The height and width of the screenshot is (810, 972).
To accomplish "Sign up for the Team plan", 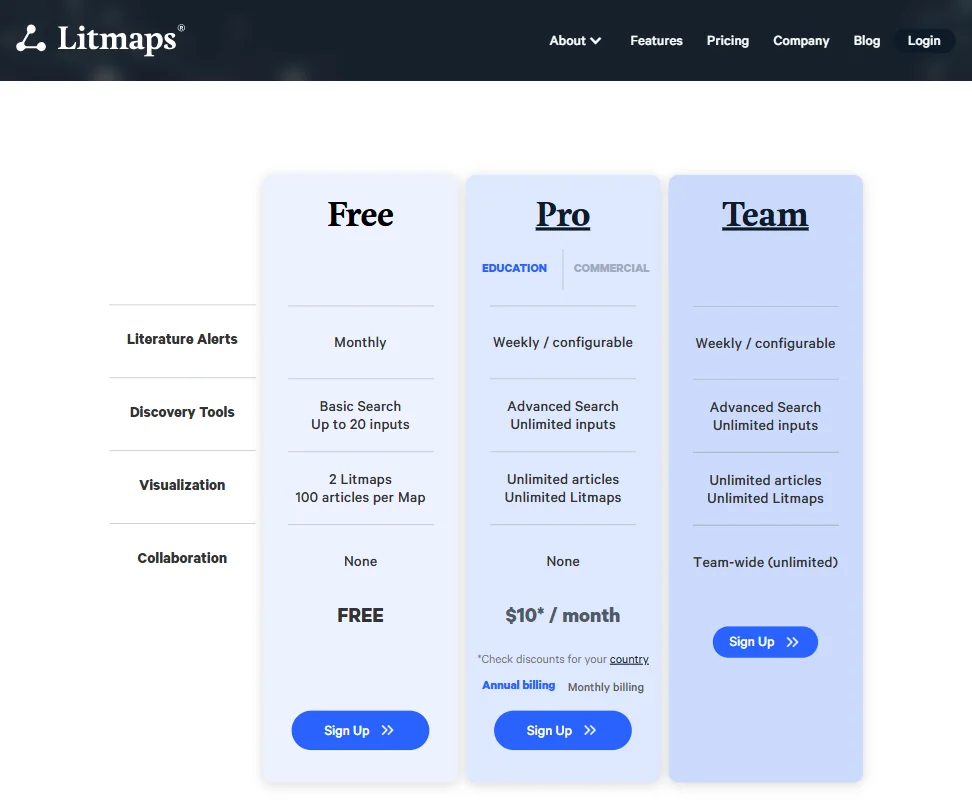I will click(x=765, y=642).
